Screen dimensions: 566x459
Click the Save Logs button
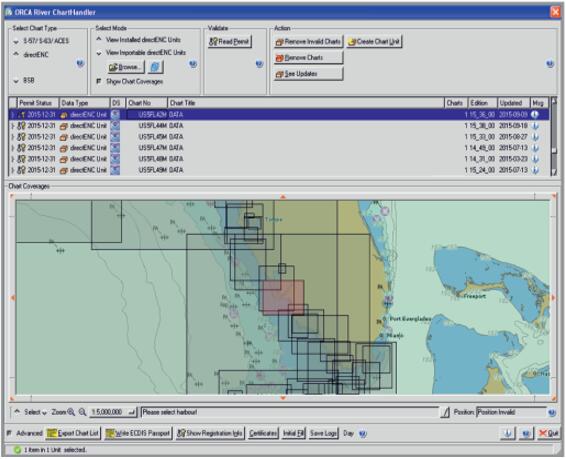(323, 433)
